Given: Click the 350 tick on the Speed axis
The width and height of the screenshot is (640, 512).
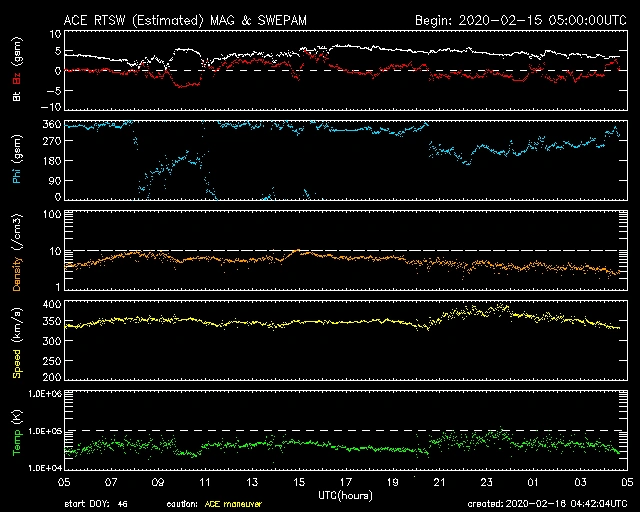Looking at the screenshot, I should (x=52, y=322).
